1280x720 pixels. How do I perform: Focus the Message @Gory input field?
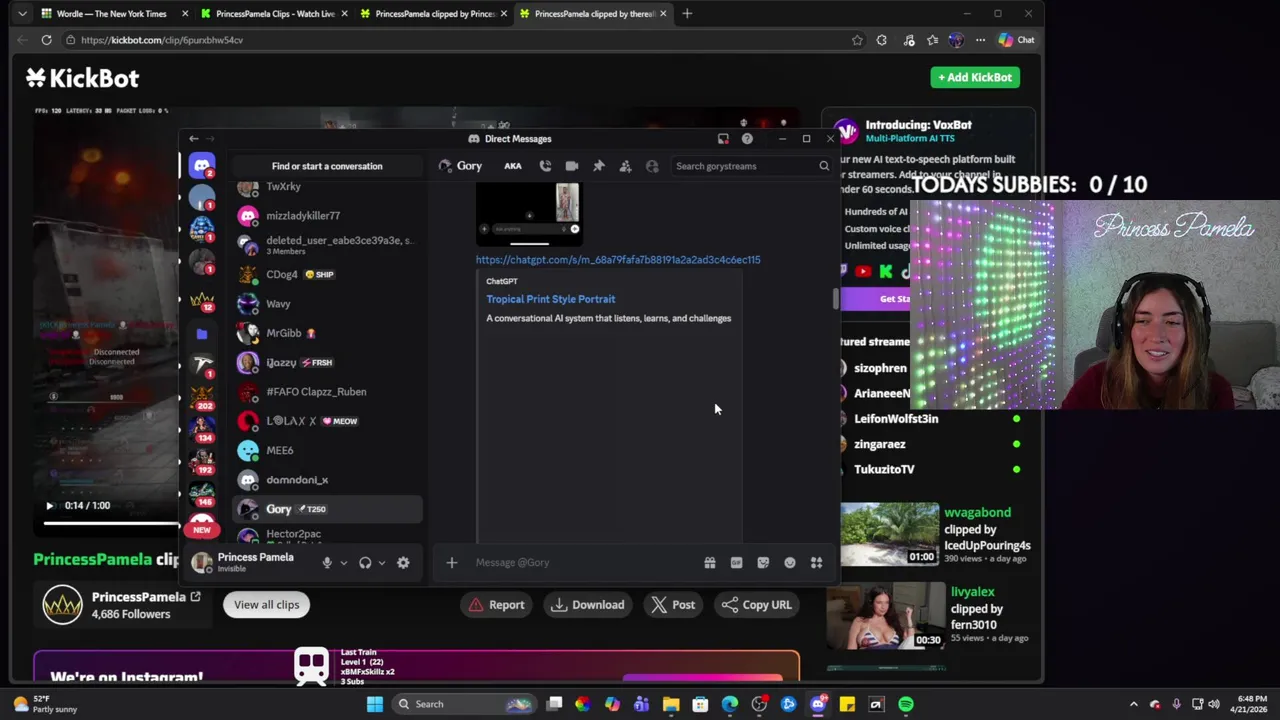click(x=585, y=563)
